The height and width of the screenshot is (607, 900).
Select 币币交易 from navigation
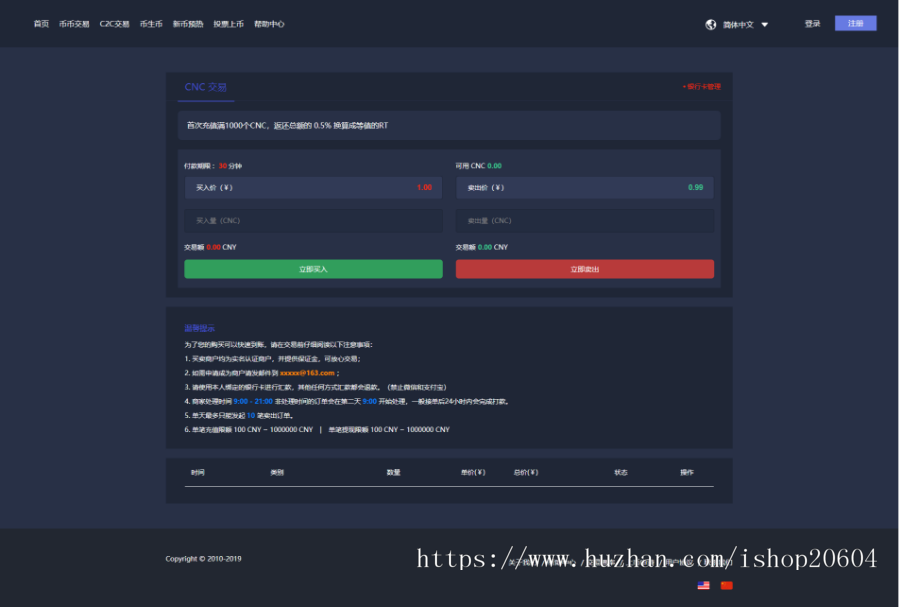click(x=72, y=23)
